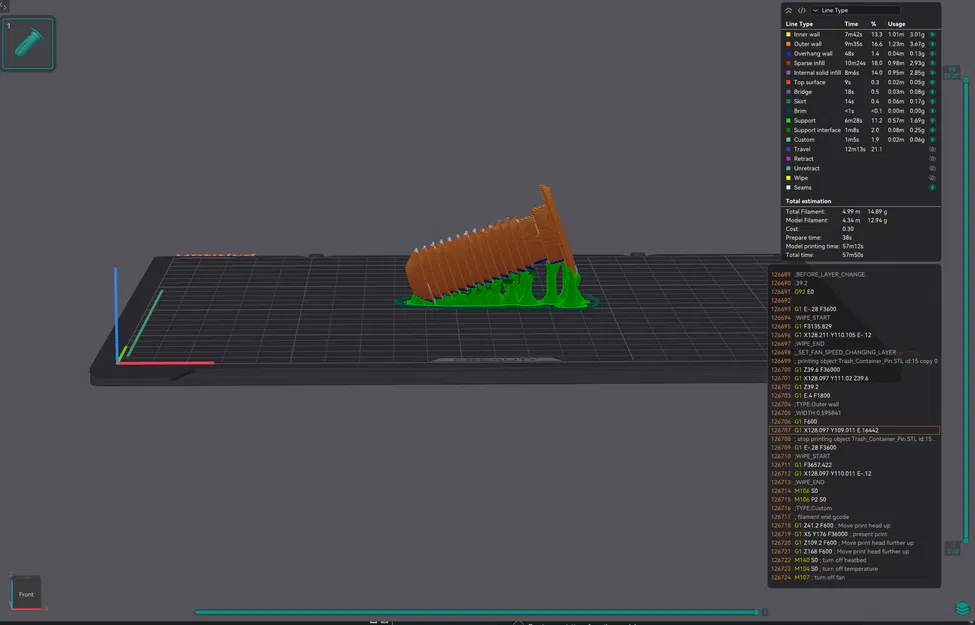Hide the Skirt line type
Image resolution: width=975 pixels, height=625 pixels.
(x=932, y=101)
